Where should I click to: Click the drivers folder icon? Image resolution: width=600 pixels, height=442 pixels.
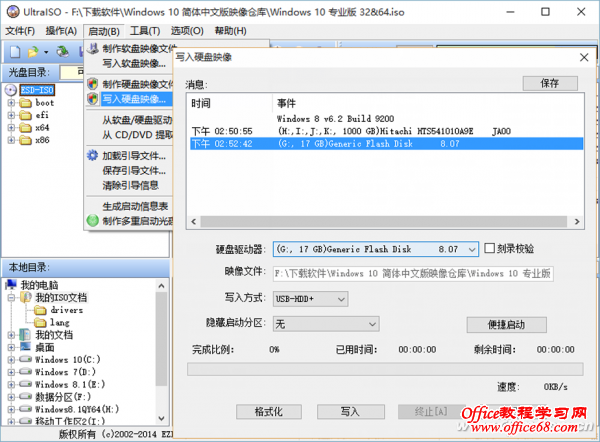[x=40, y=310]
